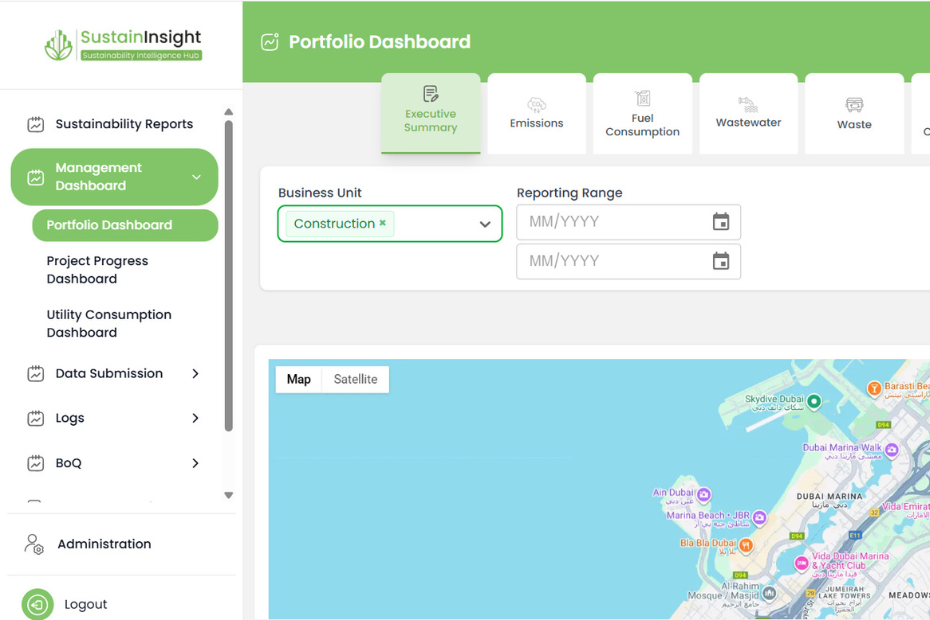This screenshot has height=620, width=930.
Task: Click the Administration user-gear icon
Action: click(x=34, y=544)
